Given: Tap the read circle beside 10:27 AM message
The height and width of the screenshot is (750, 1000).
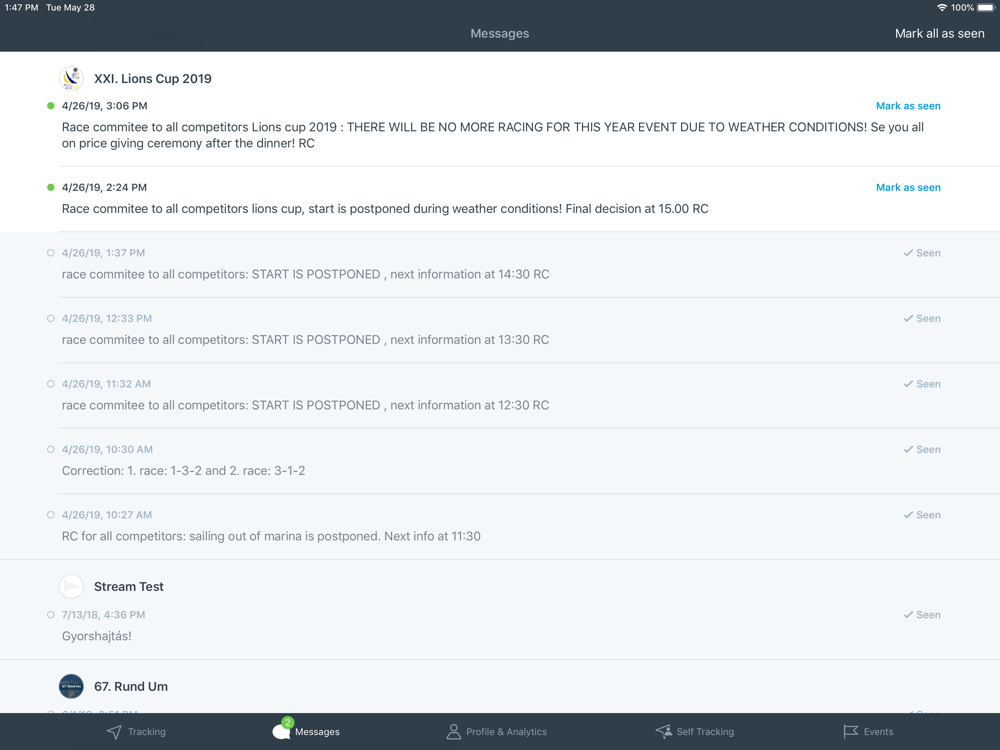Looking at the screenshot, I should (50, 515).
